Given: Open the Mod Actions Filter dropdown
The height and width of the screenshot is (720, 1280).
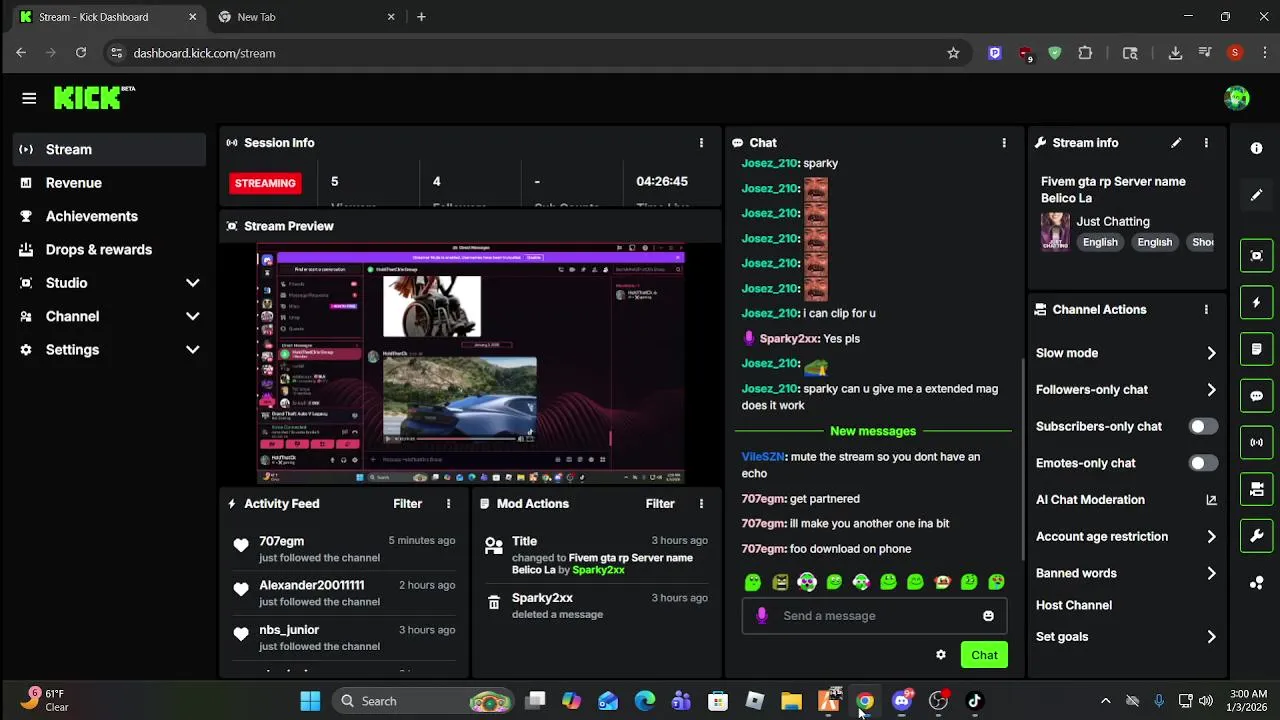Looking at the screenshot, I should (x=660, y=504).
